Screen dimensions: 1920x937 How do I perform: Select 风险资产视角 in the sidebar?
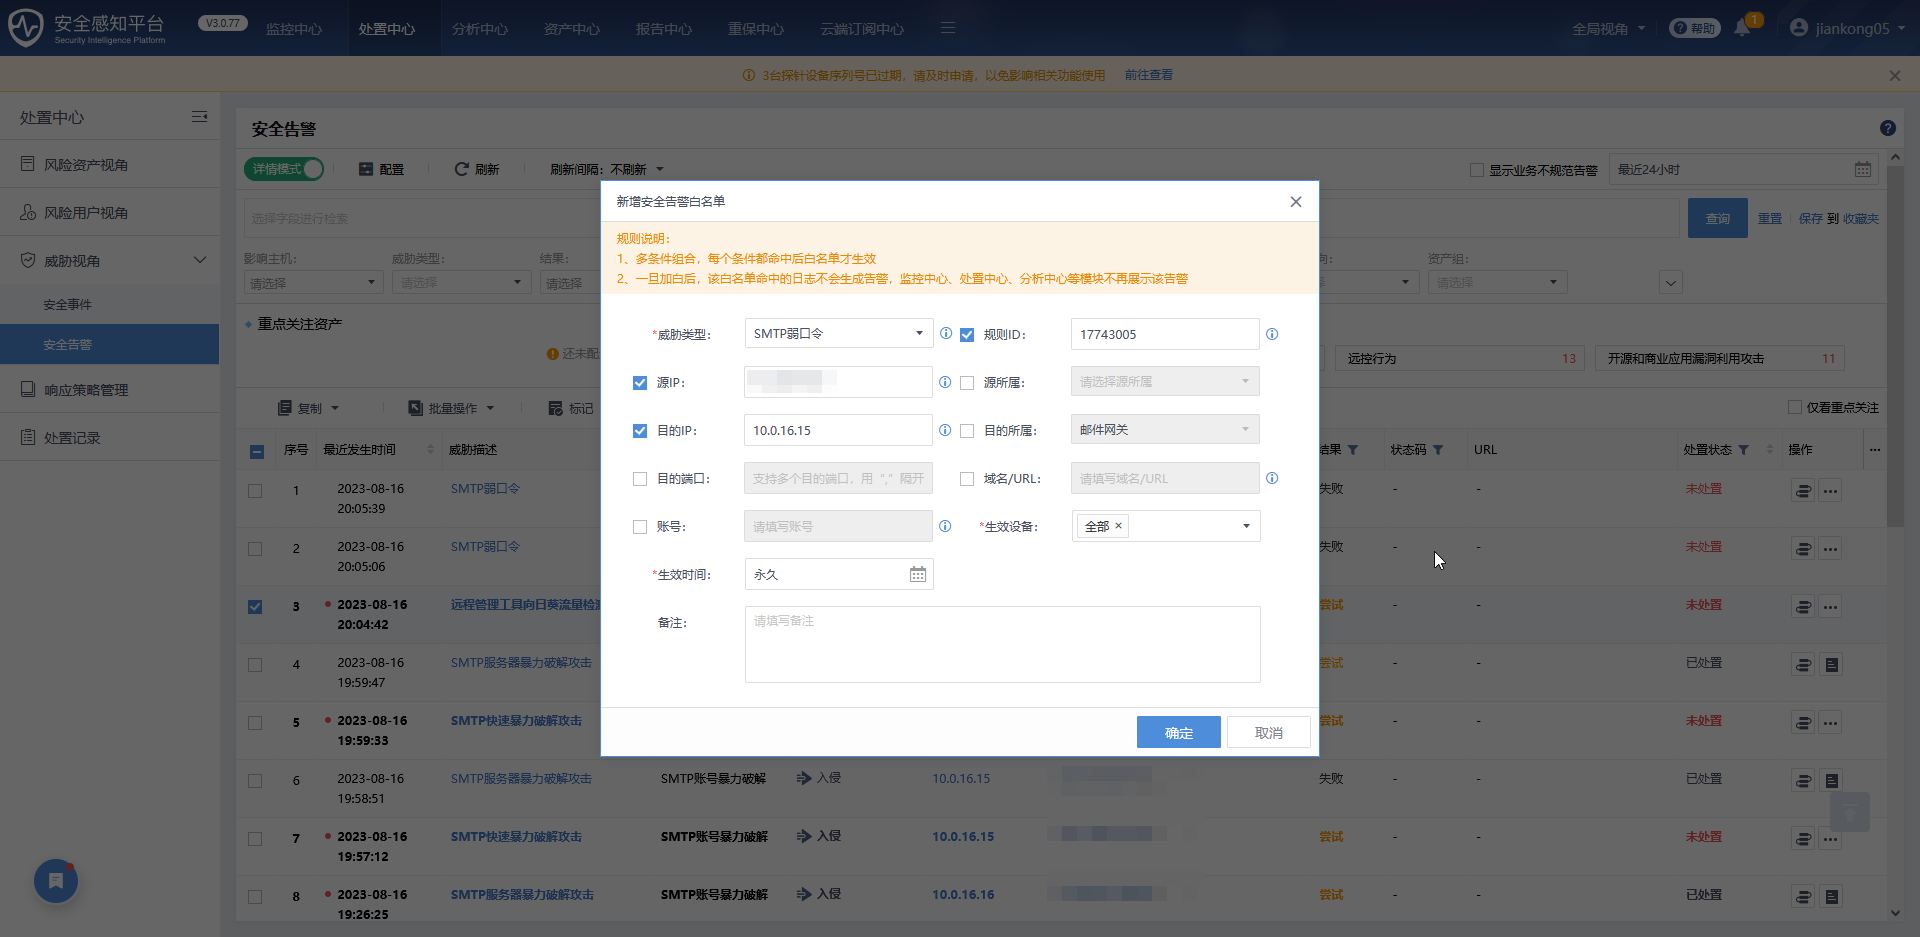[110, 165]
